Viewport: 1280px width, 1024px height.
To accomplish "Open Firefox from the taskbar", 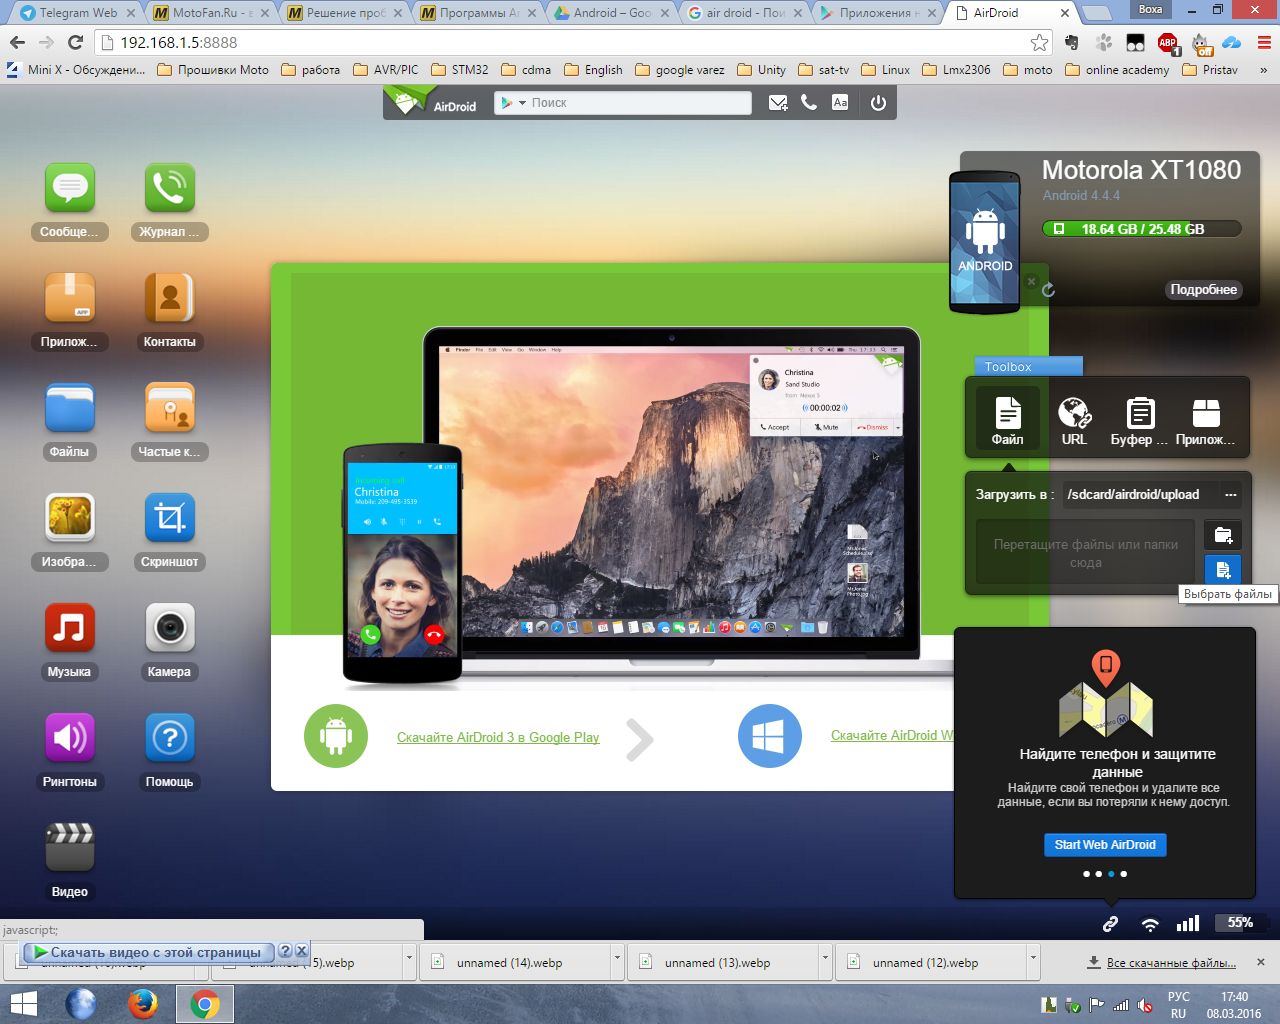I will pos(143,1003).
